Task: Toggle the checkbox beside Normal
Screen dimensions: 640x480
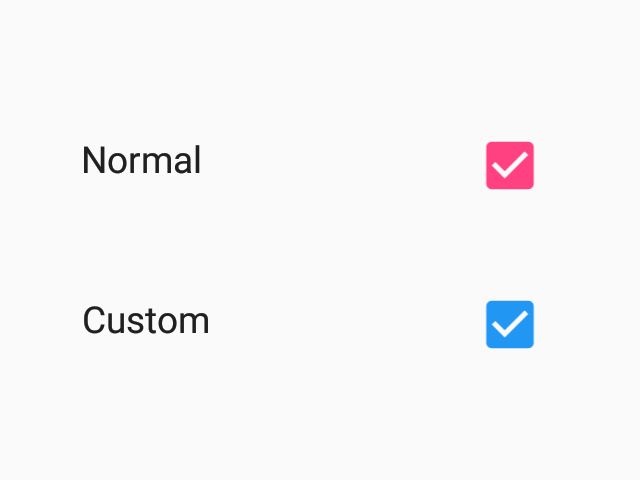Action: tap(510, 165)
